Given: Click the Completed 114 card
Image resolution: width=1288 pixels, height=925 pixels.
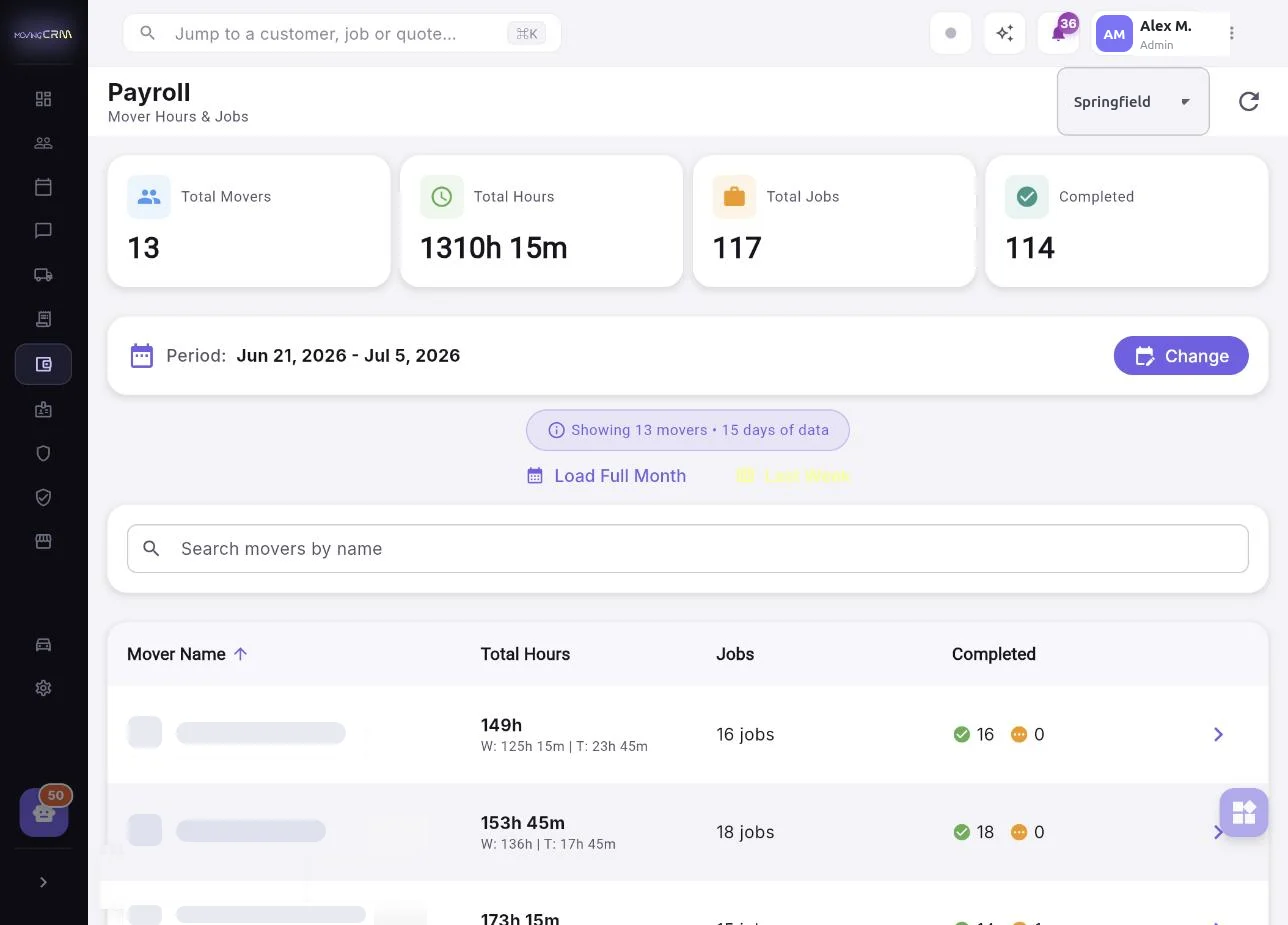Looking at the screenshot, I should (x=1127, y=221).
